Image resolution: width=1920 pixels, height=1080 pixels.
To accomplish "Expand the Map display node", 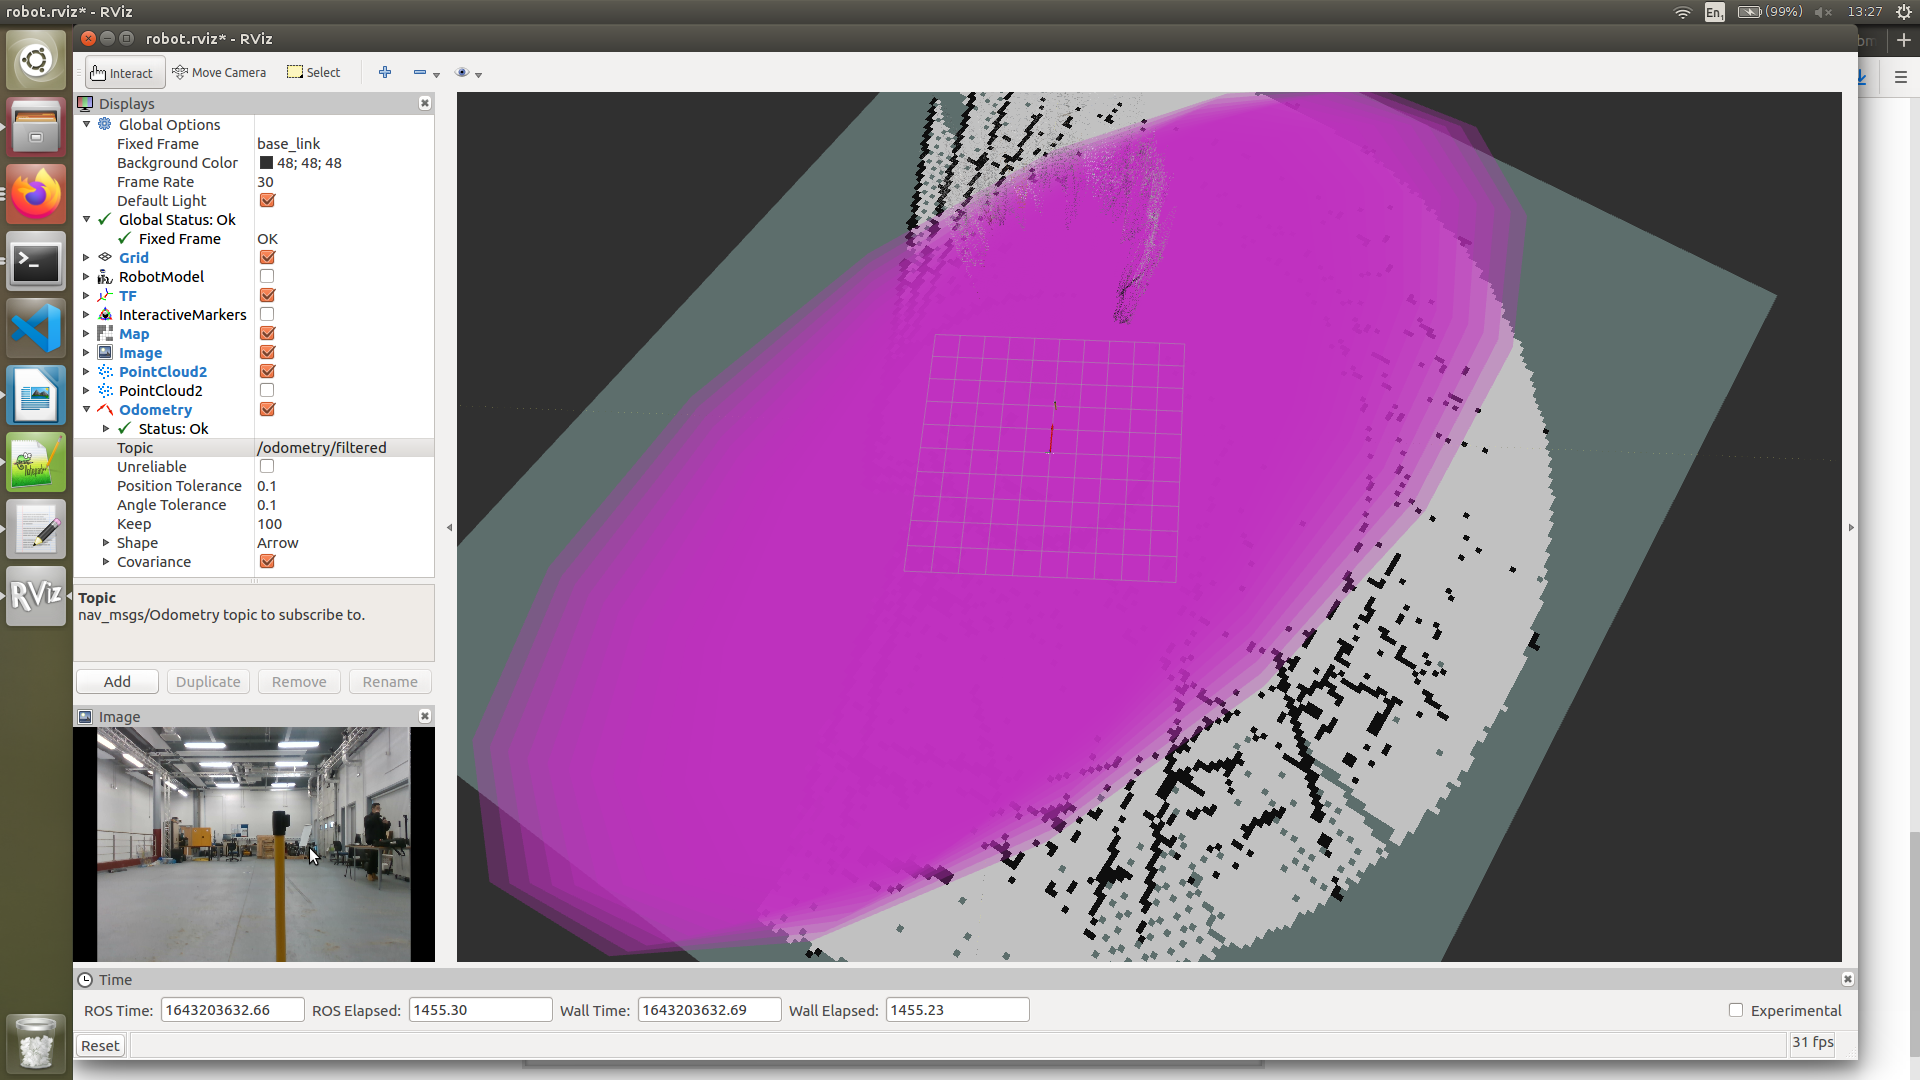I will [87, 333].
